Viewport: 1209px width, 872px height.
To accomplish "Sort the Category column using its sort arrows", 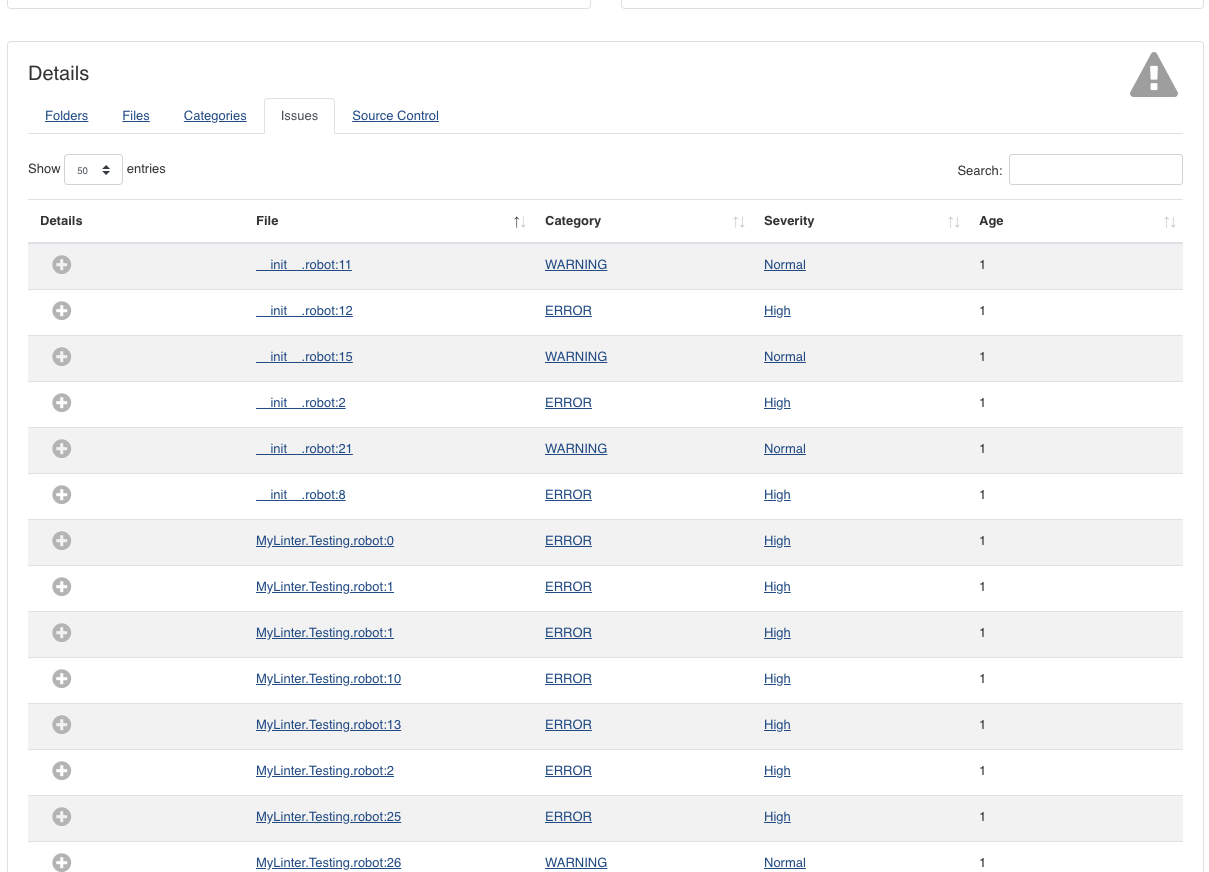I will coord(739,221).
